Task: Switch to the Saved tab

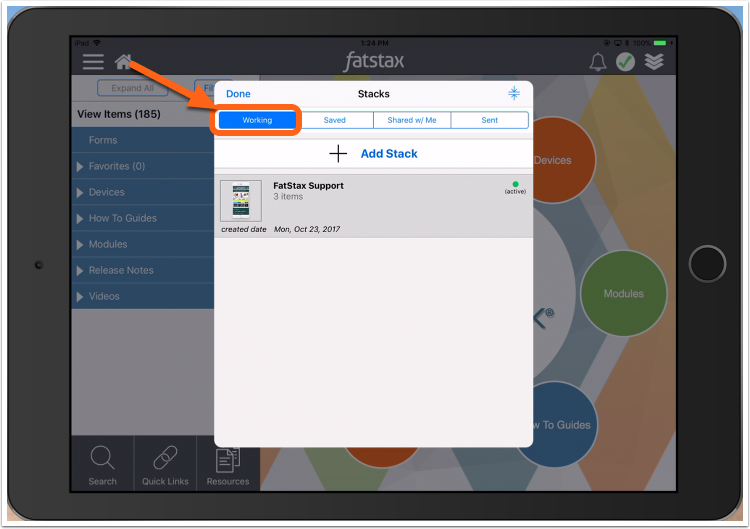Action: [x=334, y=120]
